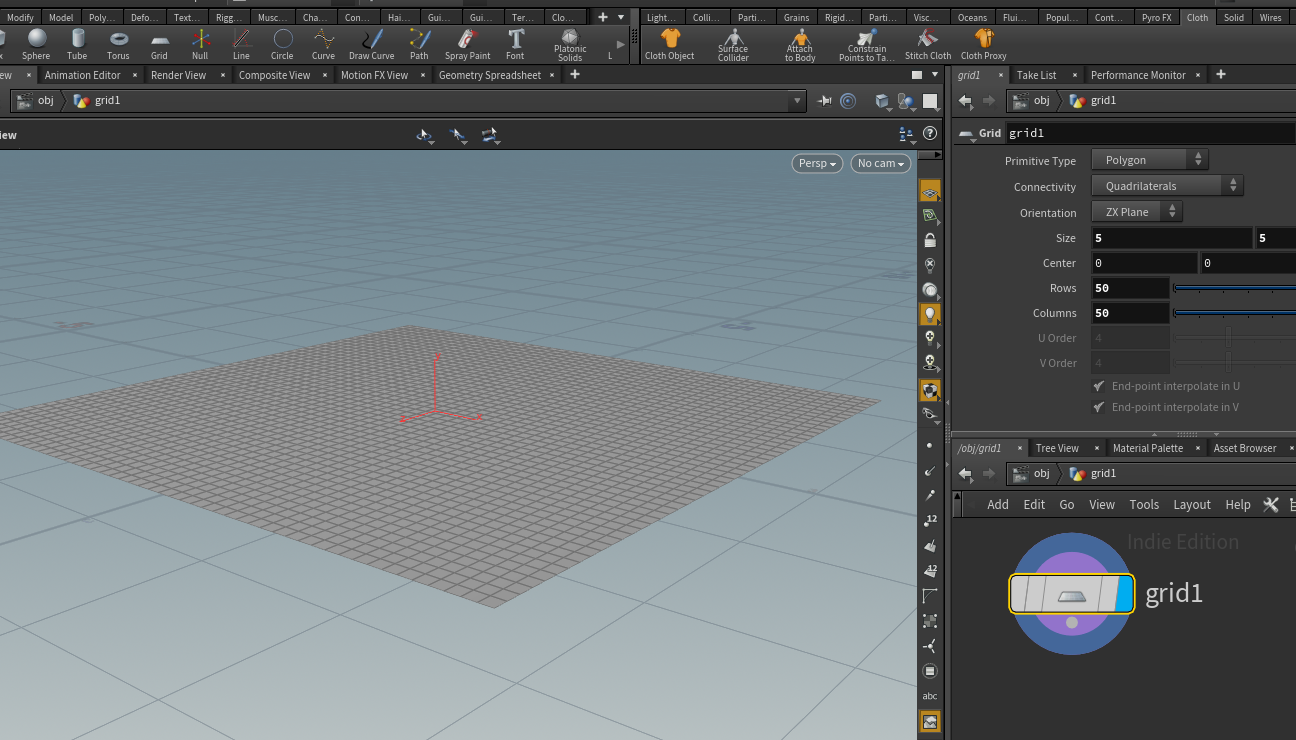Image resolution: width=1296 pixels, height=740 pixels.
Task: Select the Line shelf tool
Action: 241,43
